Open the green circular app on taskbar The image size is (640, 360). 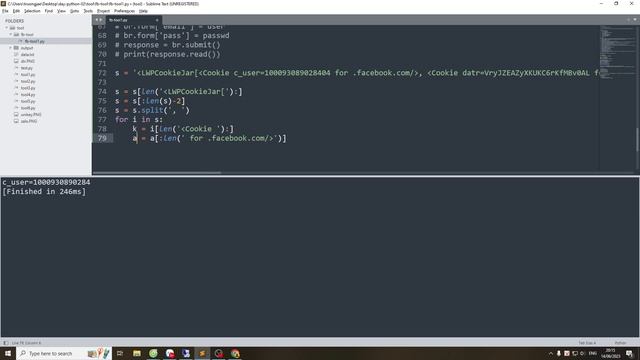pyautogui.click(x=153, y=353)
